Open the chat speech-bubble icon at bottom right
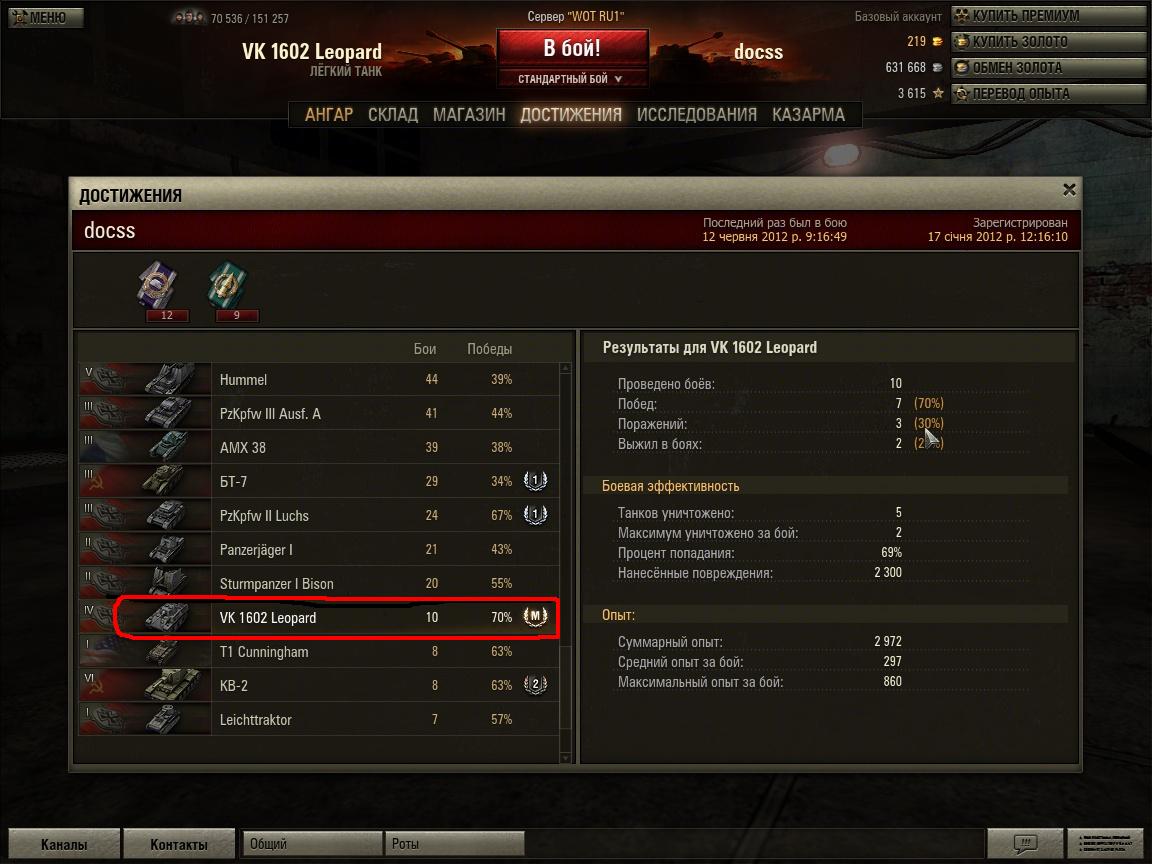Viewport: 1152px width, 864px height. [1025, 843]
